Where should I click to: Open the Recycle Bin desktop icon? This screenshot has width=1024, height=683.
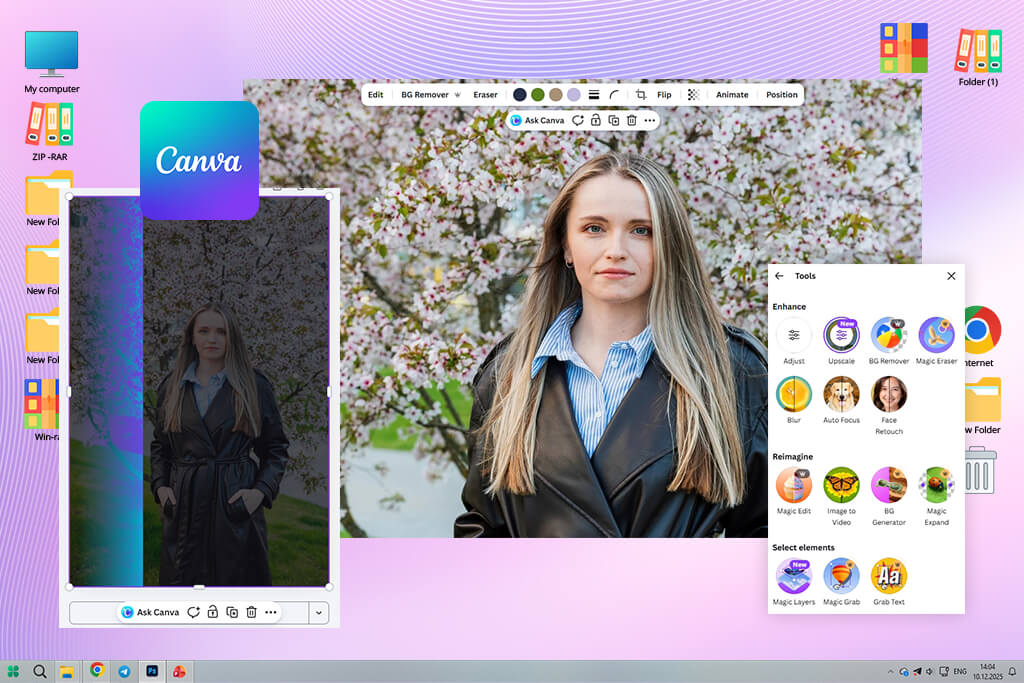click(x=980, y=470)
